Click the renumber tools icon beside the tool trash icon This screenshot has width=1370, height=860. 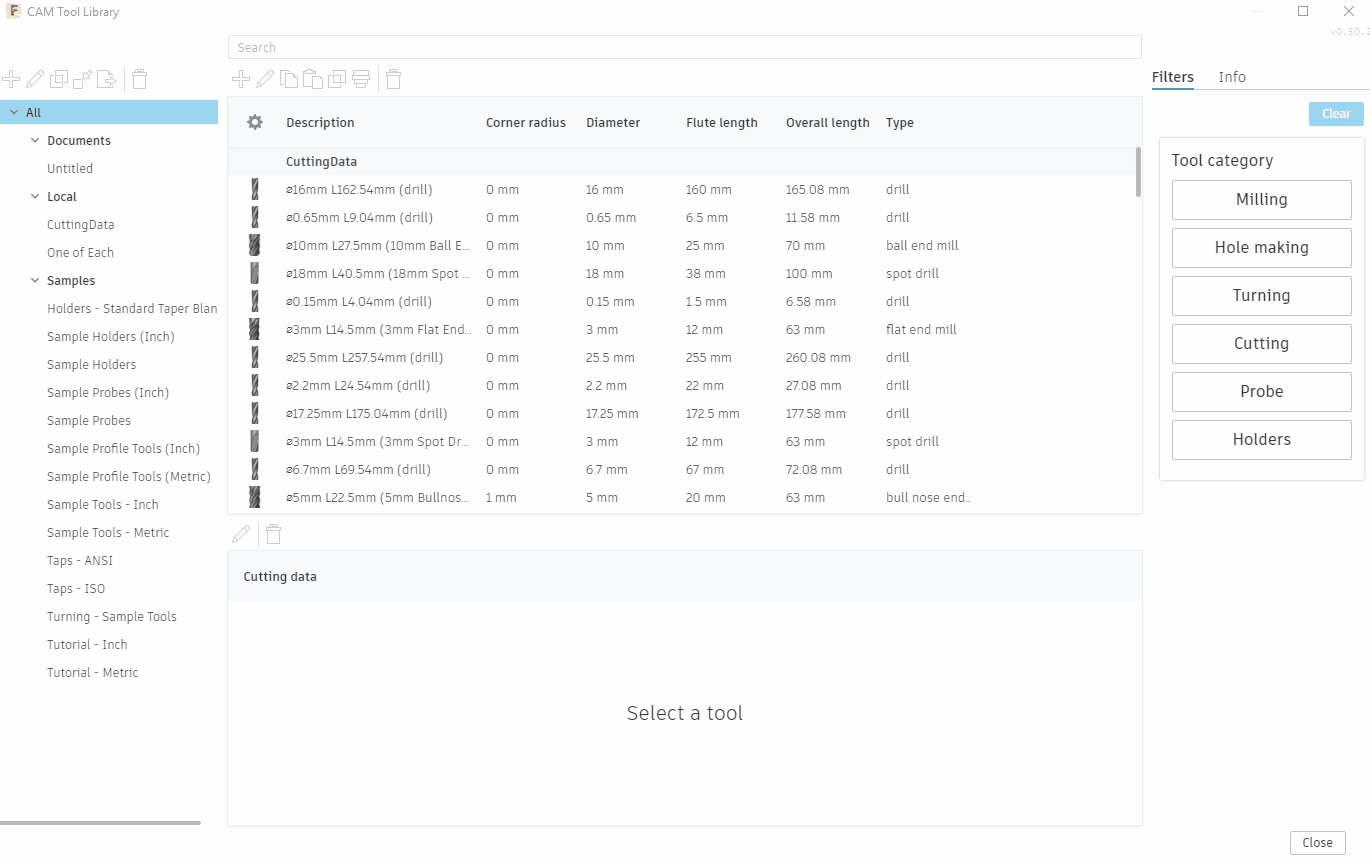(x=361, y=79)
